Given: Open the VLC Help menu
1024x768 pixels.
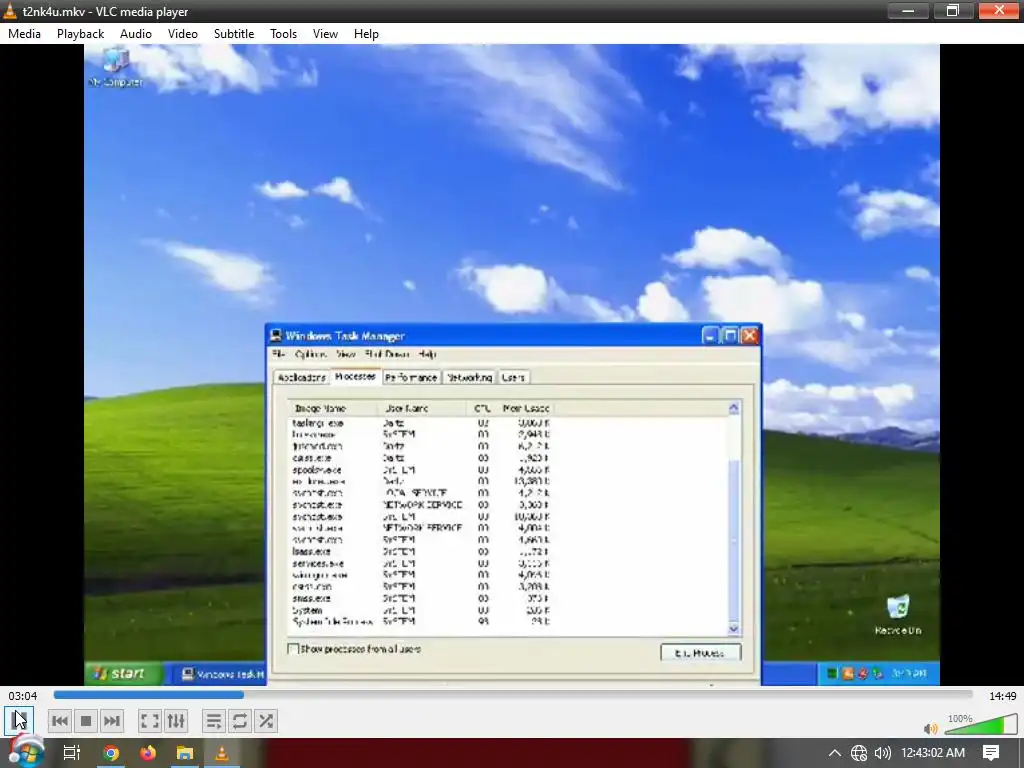Looking at the screenshot, I should coord(366,34).
